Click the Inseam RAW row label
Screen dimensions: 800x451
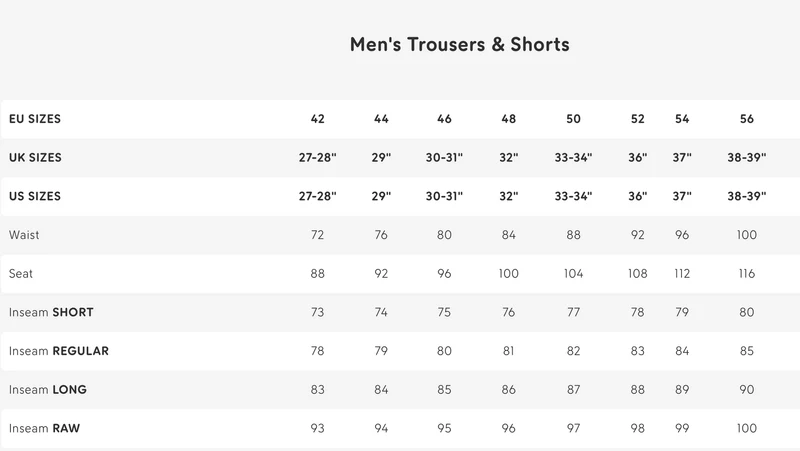pos(44,429)
